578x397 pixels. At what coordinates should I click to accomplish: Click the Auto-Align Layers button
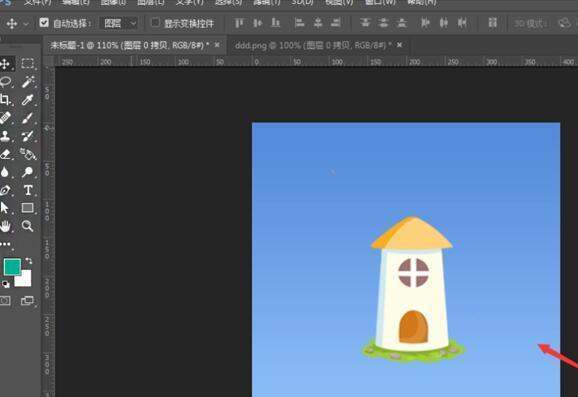click(x=492, y=23)
